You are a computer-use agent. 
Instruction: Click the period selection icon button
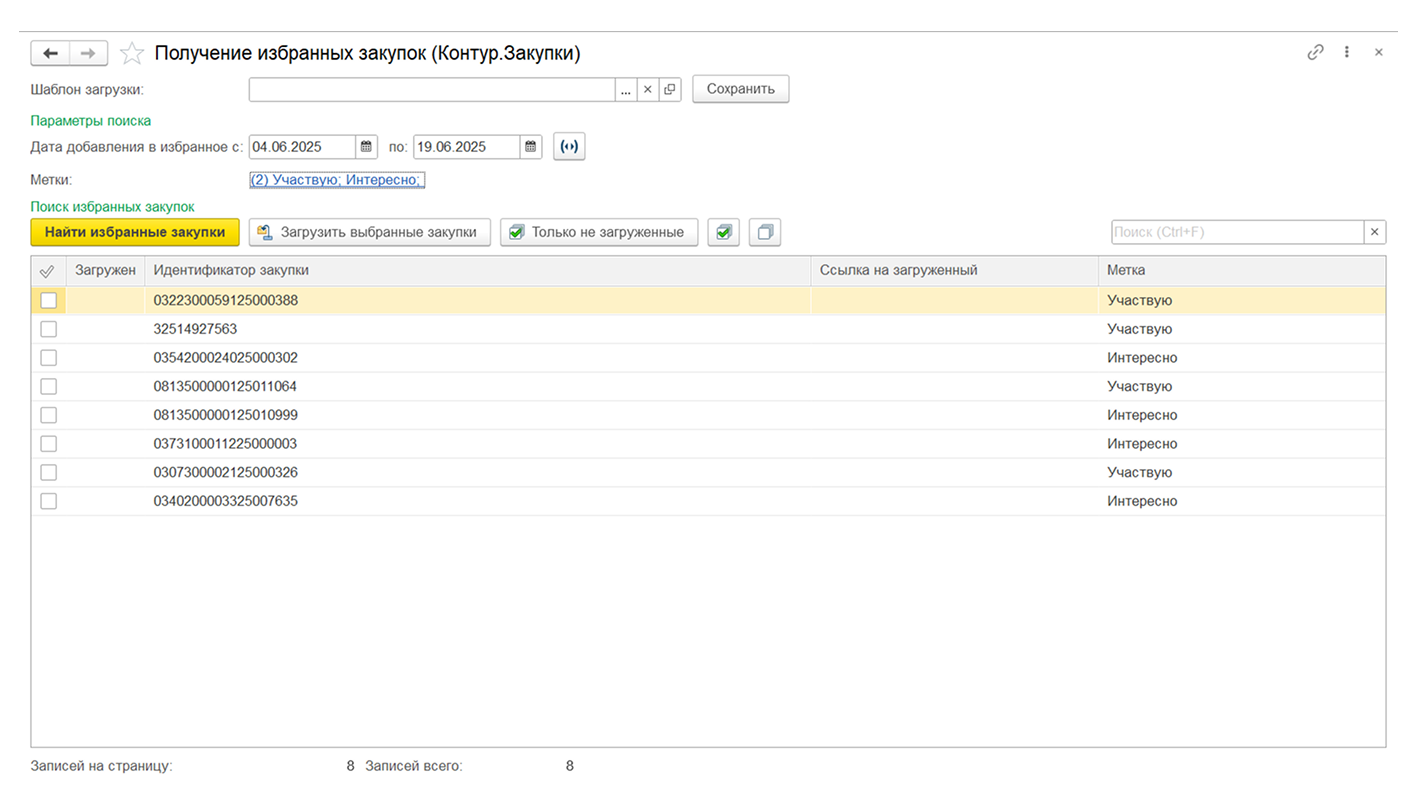[568, 147]
